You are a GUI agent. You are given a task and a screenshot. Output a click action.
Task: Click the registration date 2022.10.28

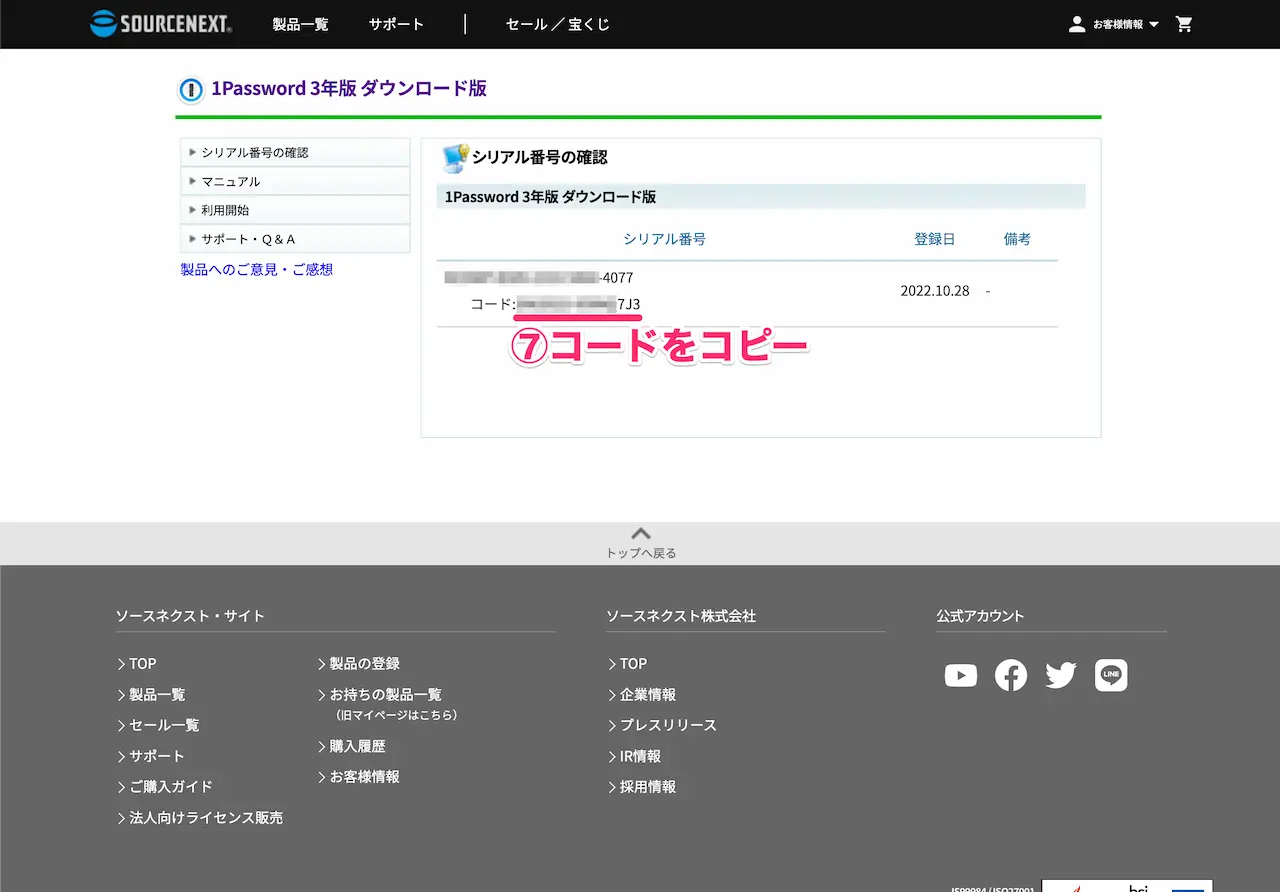click(935, 291)
